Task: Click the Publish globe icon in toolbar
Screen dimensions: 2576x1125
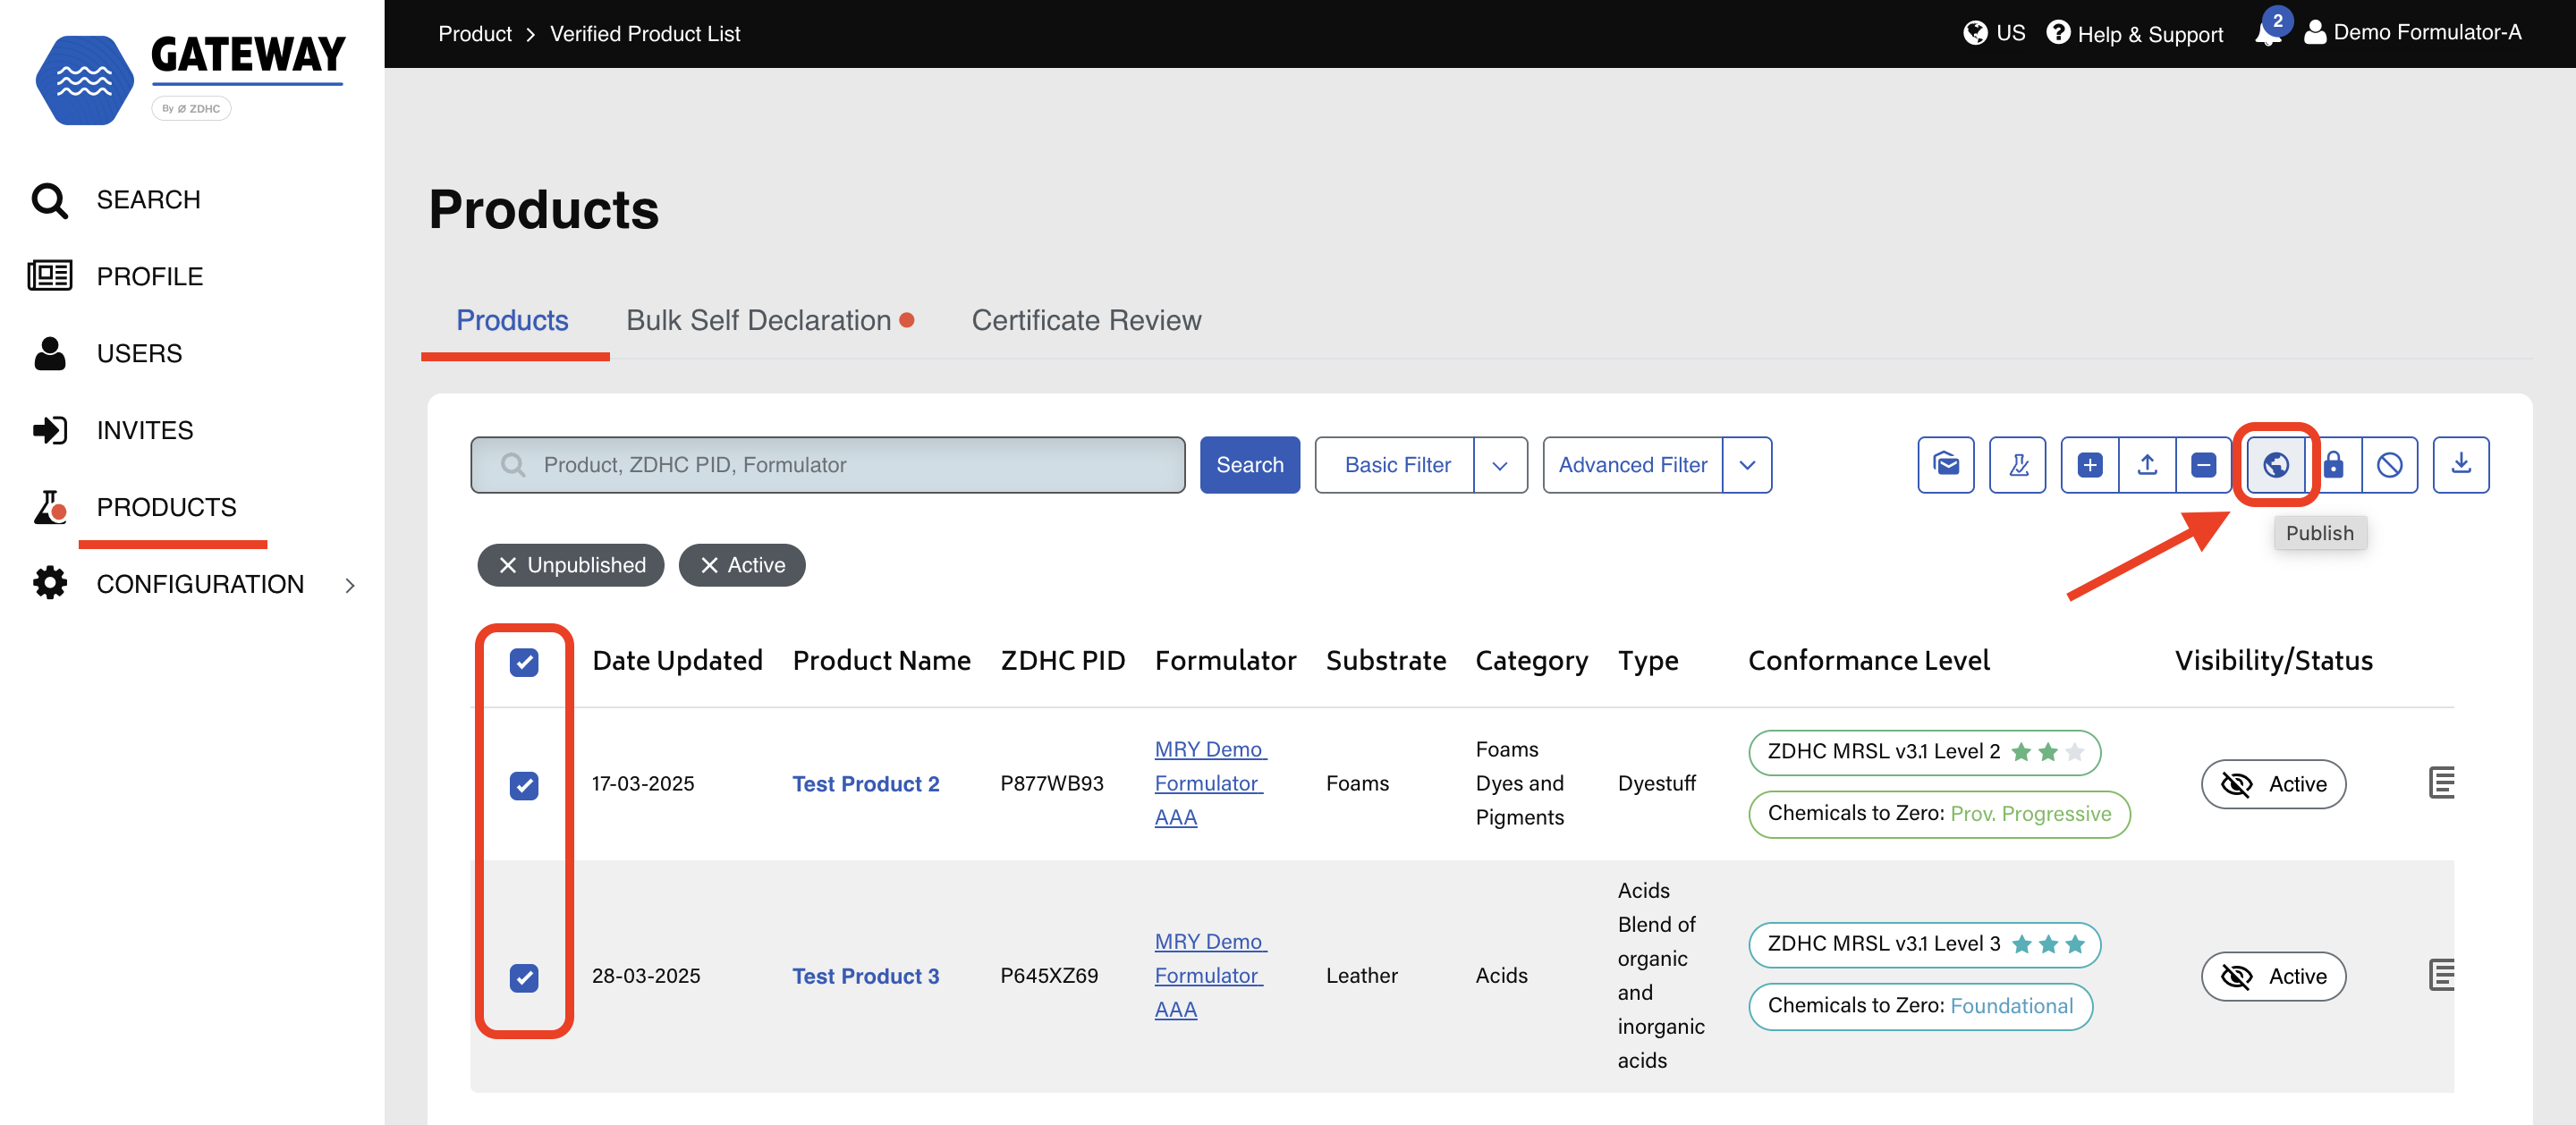Action: click(2276, 465)
